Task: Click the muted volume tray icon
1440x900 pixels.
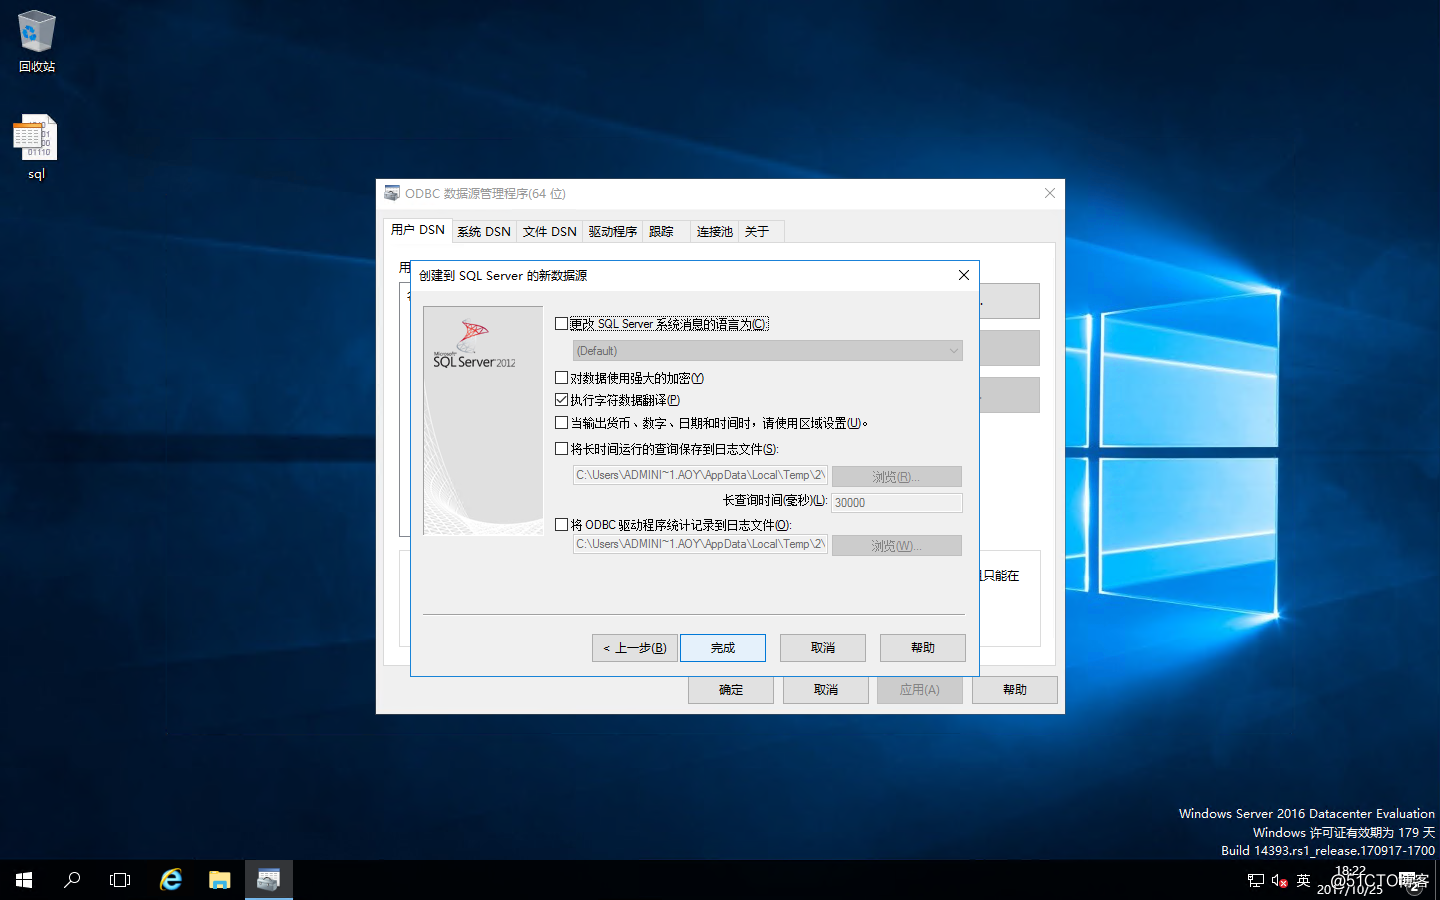Action: pos(1279,880)
